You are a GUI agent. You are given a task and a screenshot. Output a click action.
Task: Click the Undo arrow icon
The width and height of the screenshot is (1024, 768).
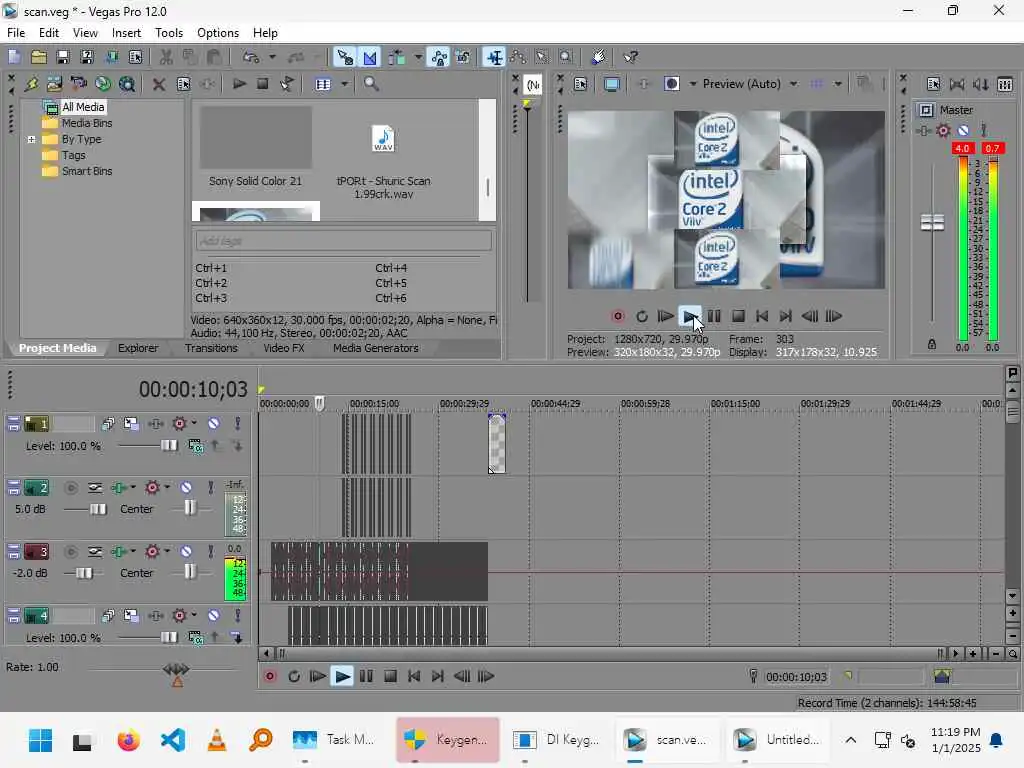(251, 57)
